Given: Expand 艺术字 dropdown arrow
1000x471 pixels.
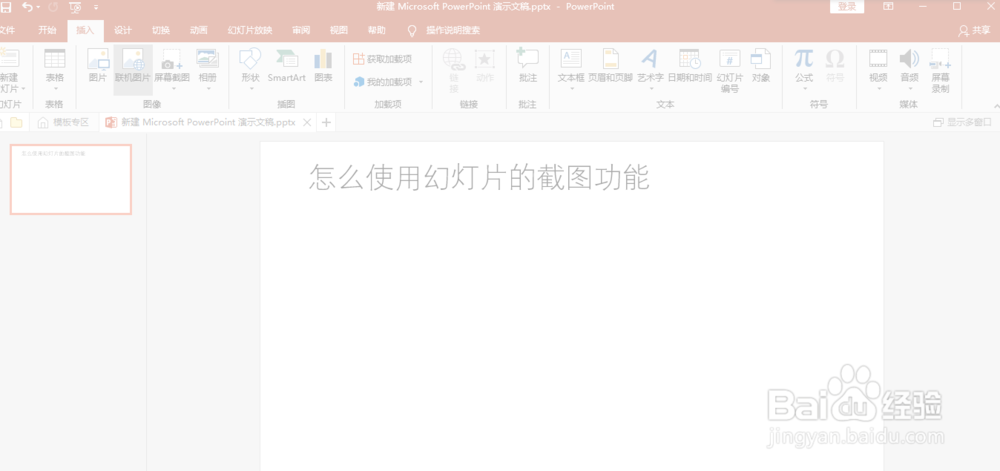Looking at the screenshot, I should tap(651, 89).
